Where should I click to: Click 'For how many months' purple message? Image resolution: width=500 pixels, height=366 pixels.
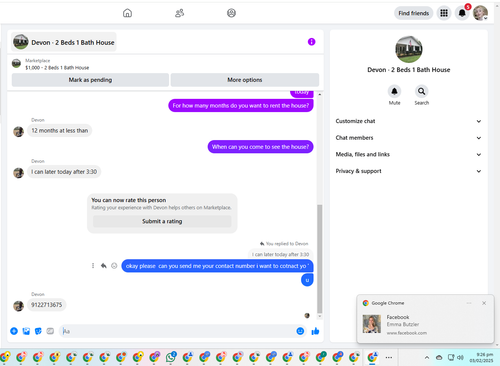[x=241, y=106]
